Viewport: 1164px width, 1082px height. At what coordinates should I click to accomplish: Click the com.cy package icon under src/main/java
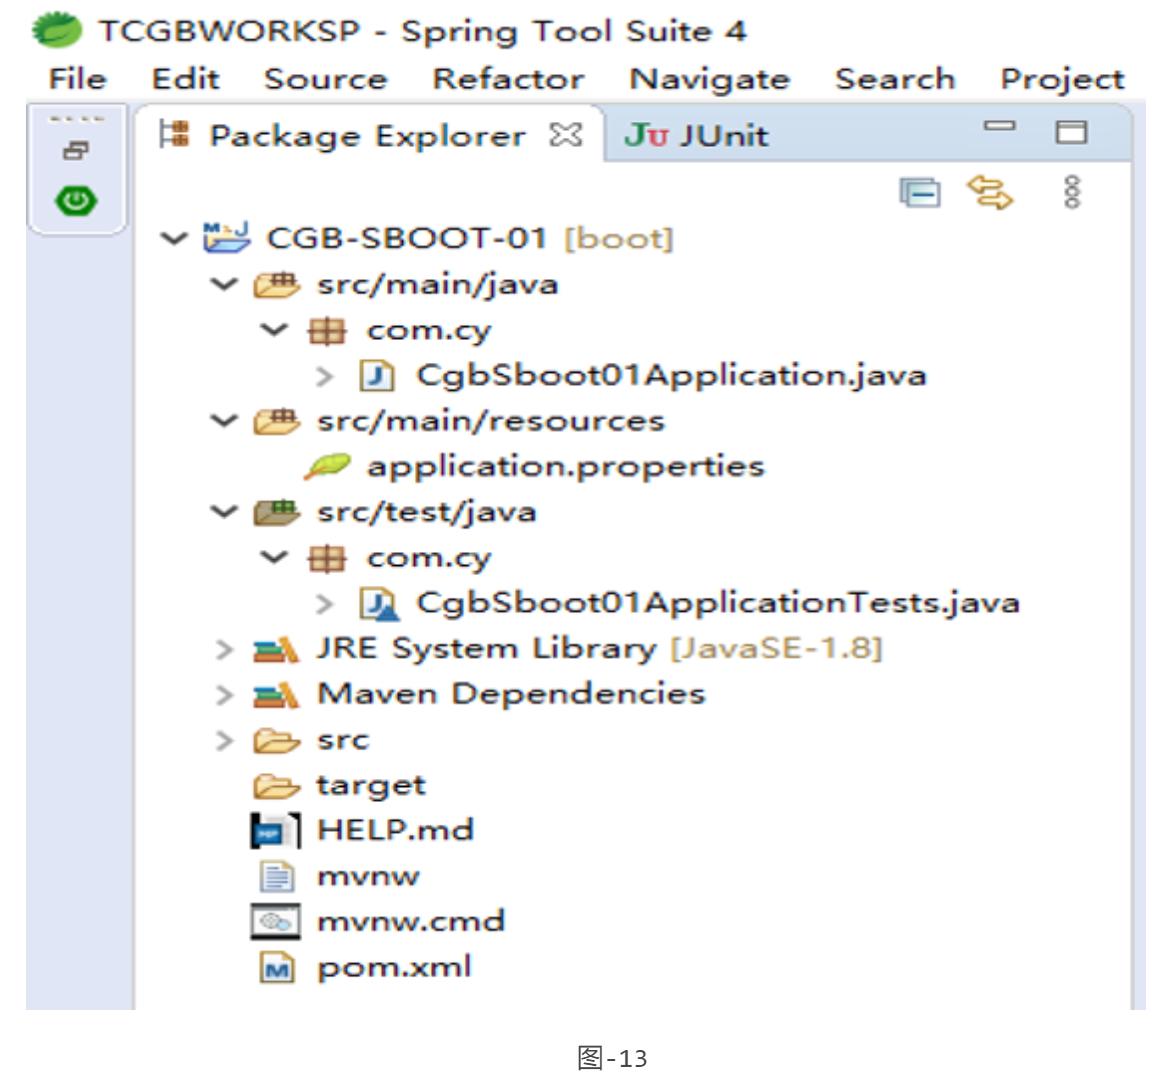coord(327,331)
